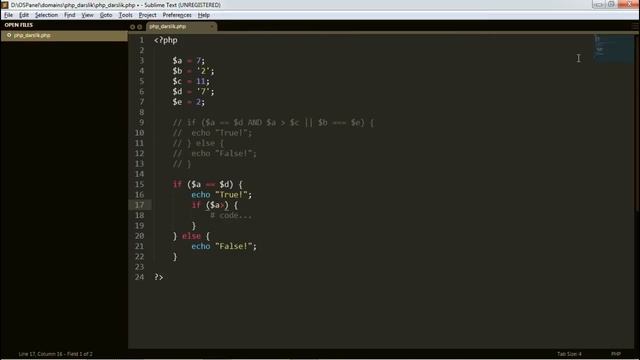
Task: Click the next tab arrow button
Action: click(140, 27)
